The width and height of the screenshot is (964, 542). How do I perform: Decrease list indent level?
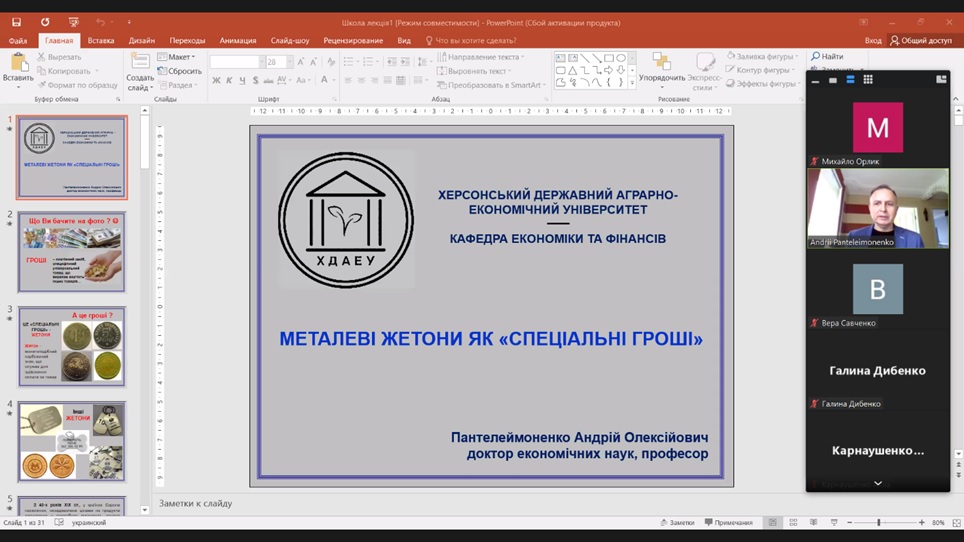(x=392, y=62)
